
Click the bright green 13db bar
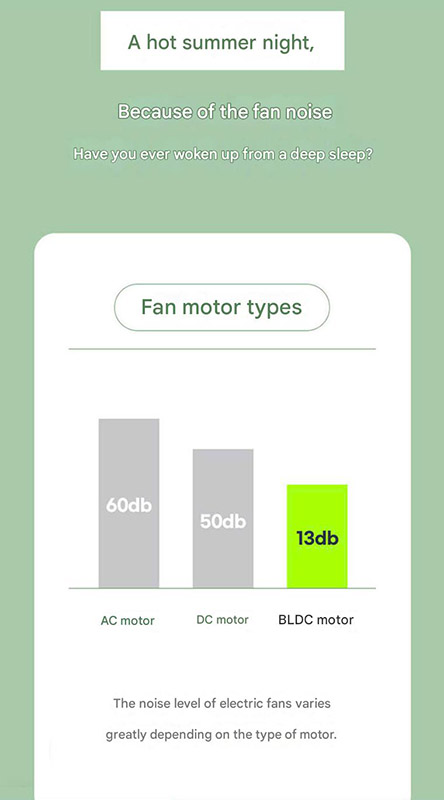point(317,536)
